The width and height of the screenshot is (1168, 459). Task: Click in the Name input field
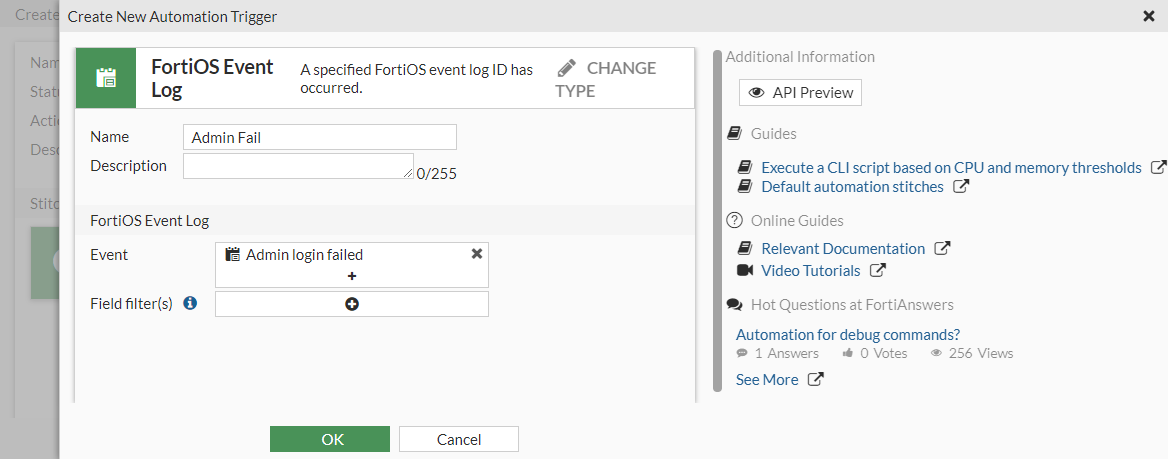point(320,137)
